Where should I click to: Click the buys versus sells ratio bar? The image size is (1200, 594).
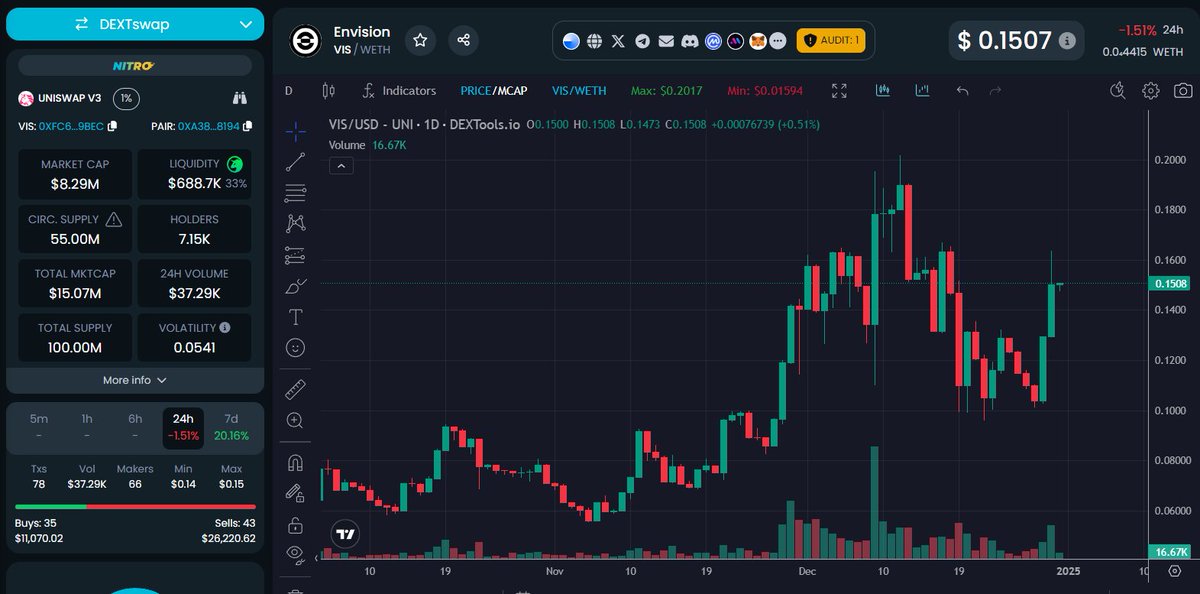coord(135,506)
